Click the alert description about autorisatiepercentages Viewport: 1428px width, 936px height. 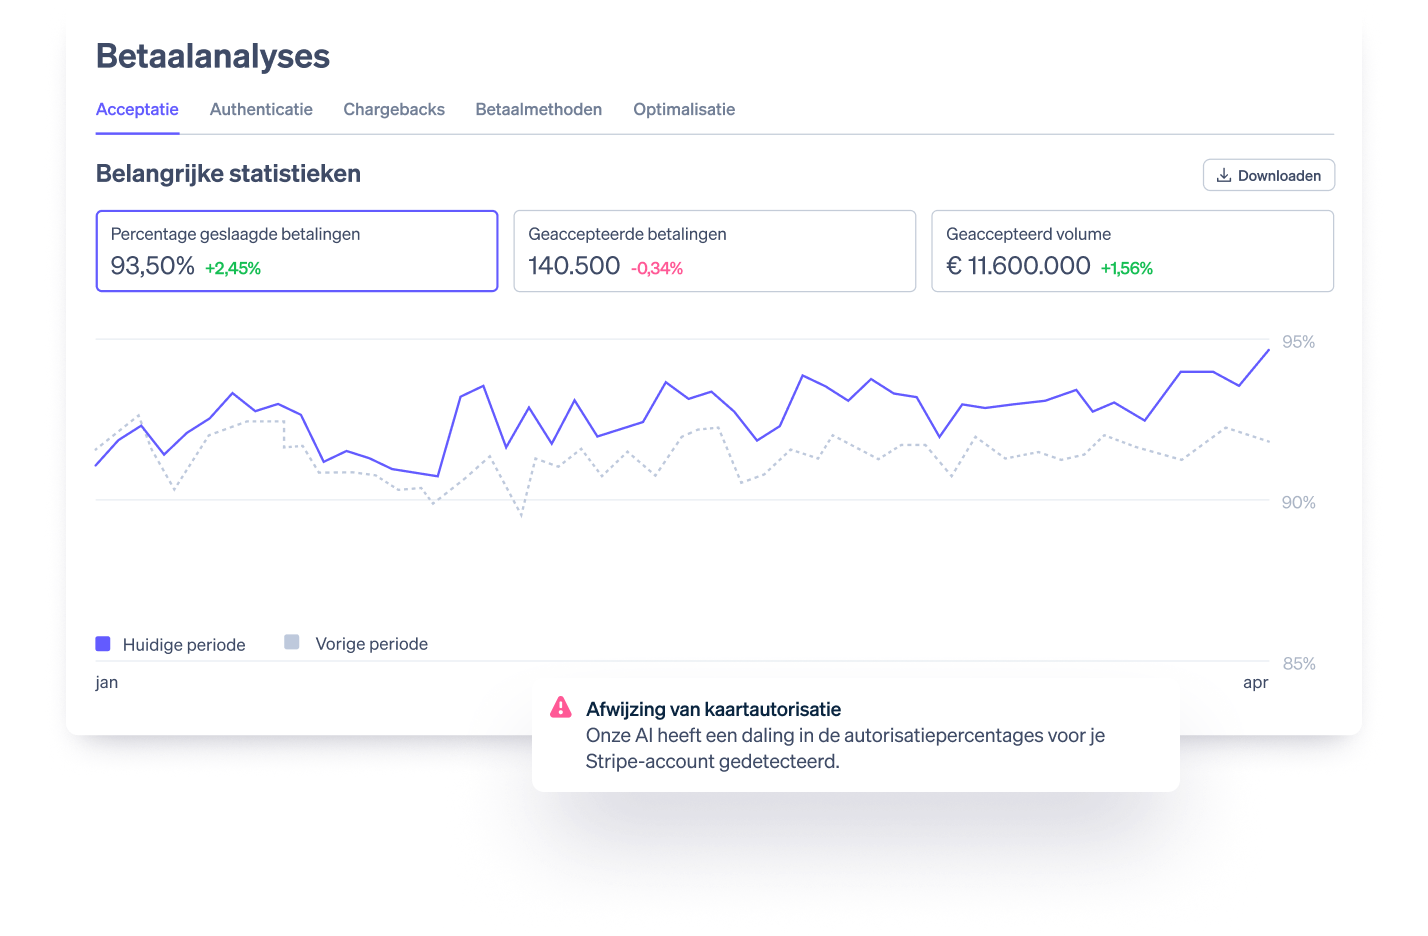(845, 748)
